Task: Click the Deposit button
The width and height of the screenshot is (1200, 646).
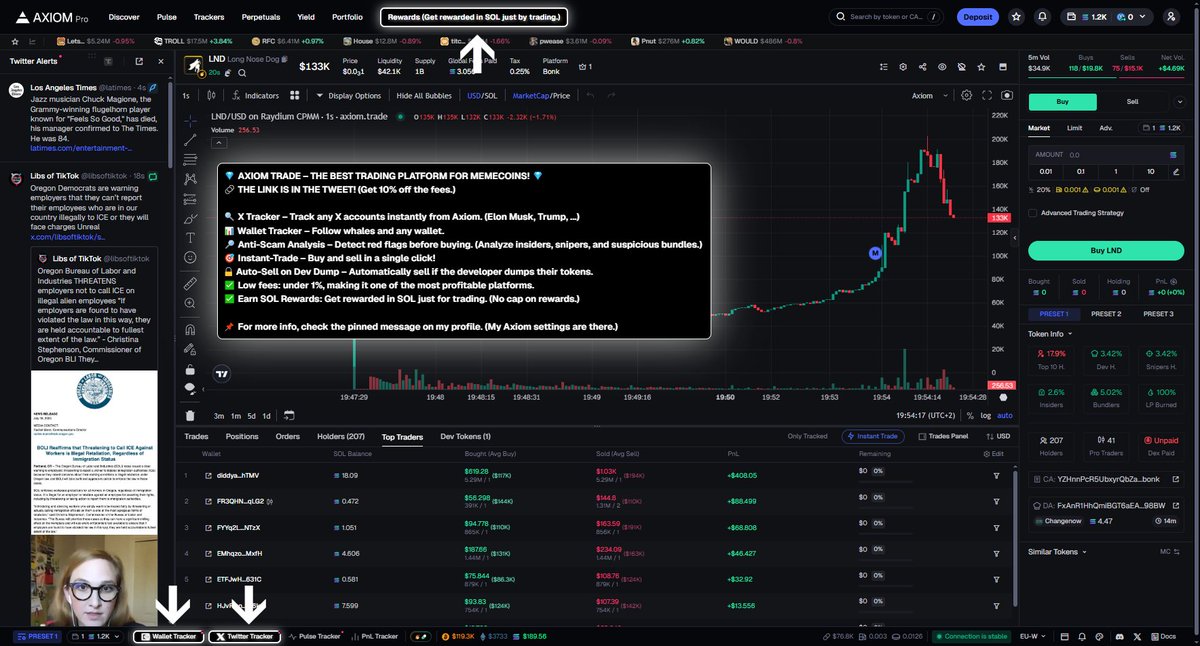Action: tap(977, 17)
